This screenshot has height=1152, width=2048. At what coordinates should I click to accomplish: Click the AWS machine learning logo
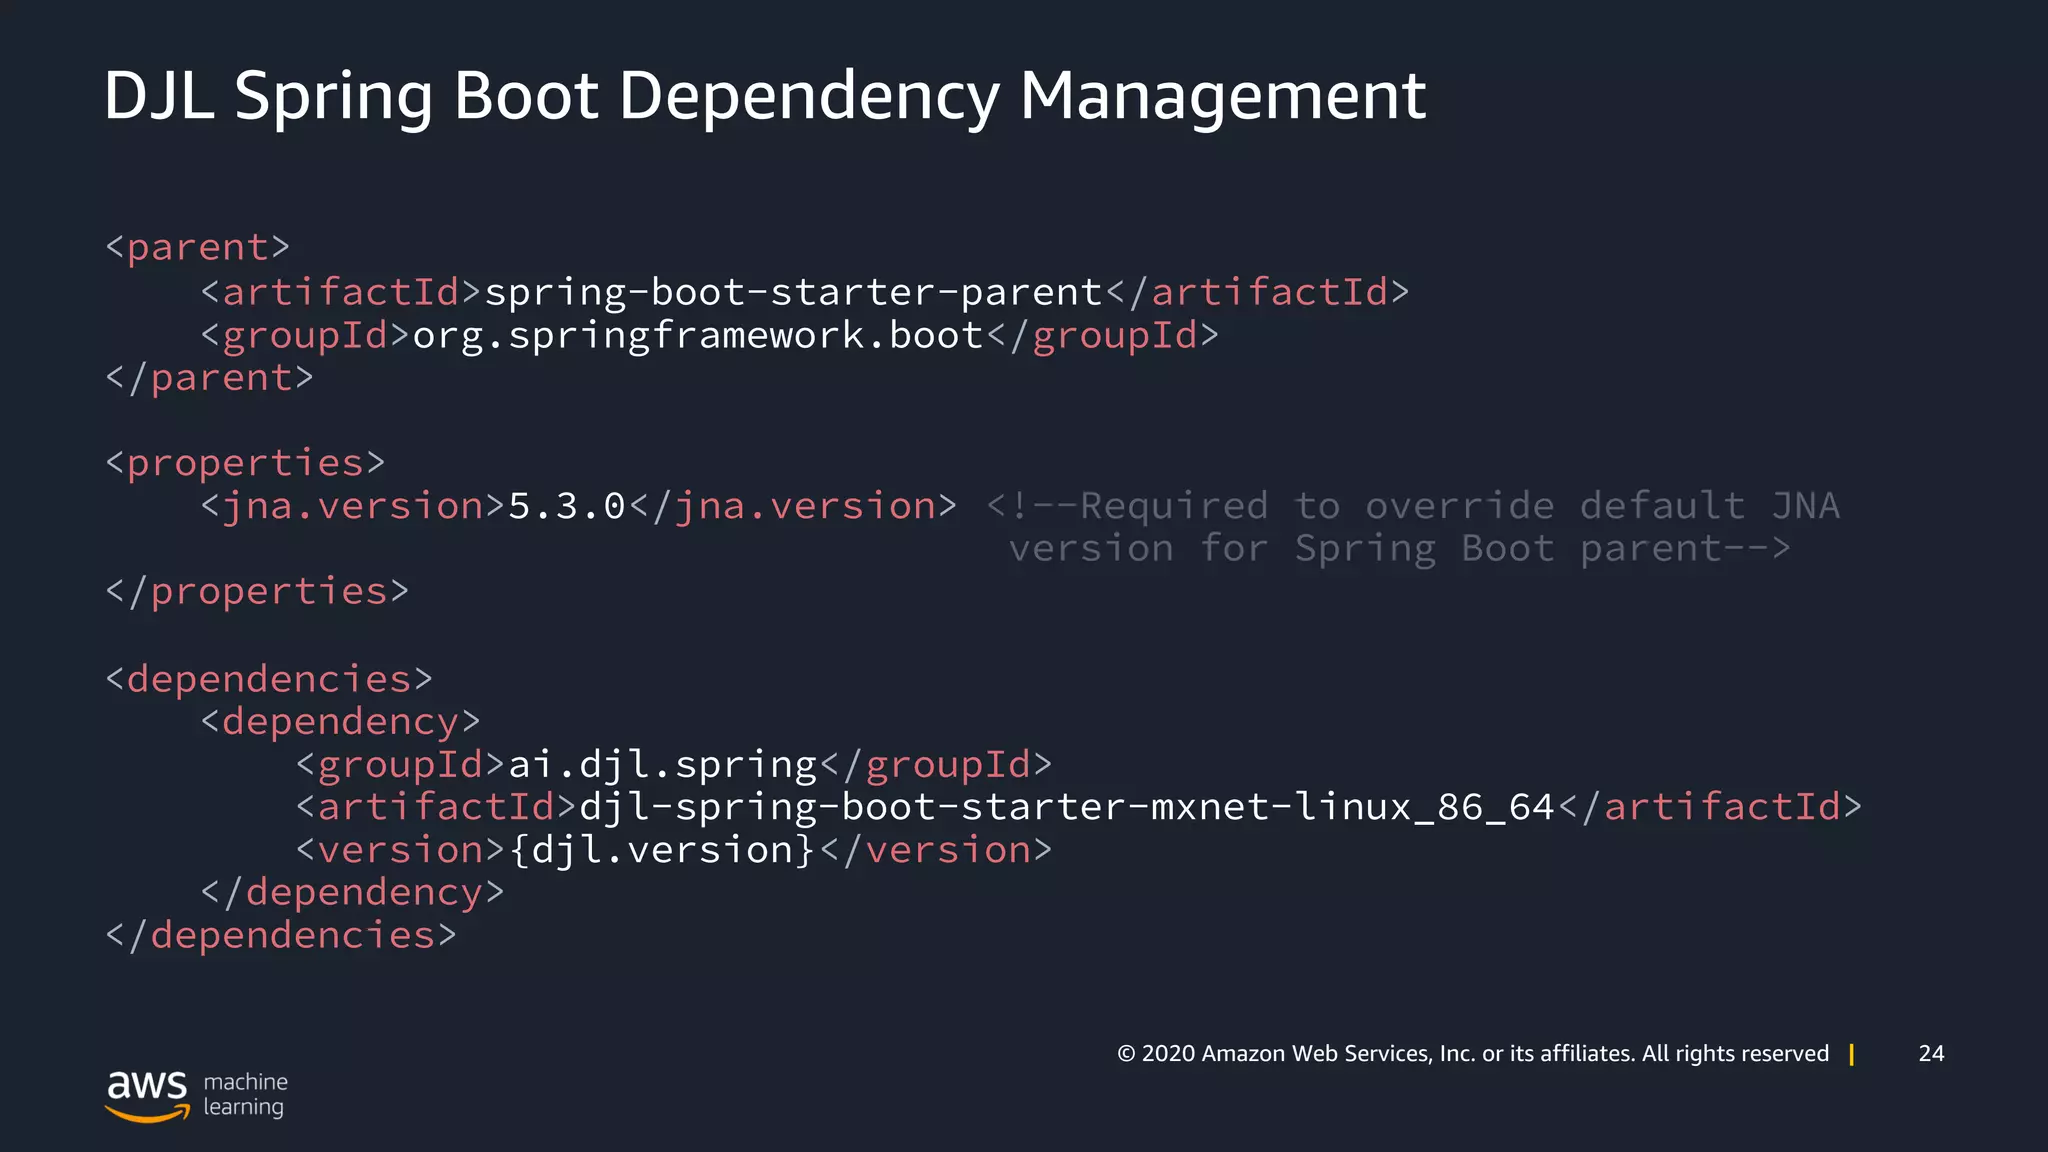click(196, 1096)
